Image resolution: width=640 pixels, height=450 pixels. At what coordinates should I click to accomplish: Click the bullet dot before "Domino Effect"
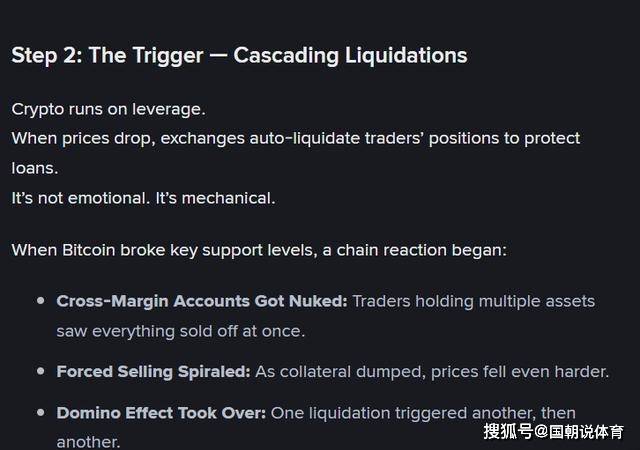click(x=41, y=412)
